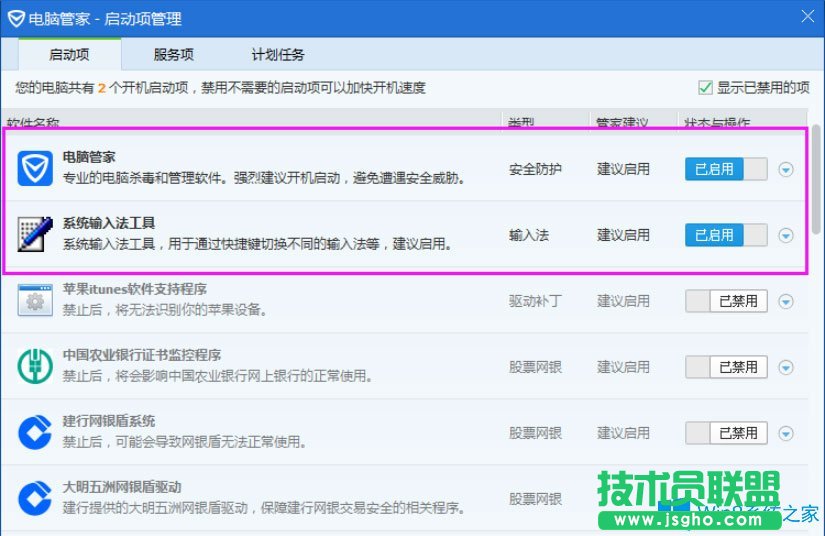The image size is (825, 536).
Task: Enable the 建行网银盾系统 toggle
Action: pos(726,433)
